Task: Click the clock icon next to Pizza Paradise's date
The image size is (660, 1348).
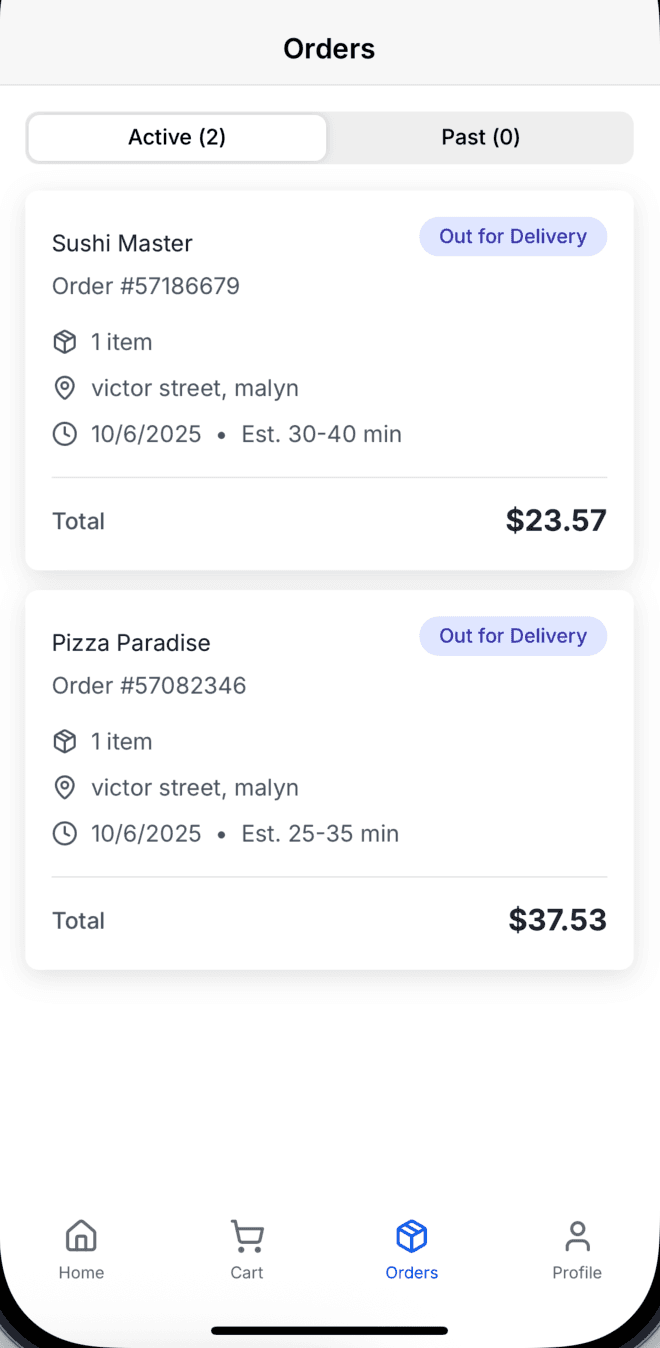Action: coord(64,833)
